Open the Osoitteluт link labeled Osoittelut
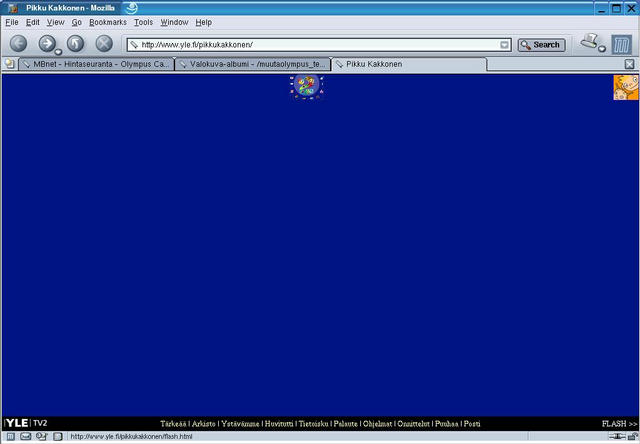Viewport: 640px width, 444px height. click(x=413, y=424)
